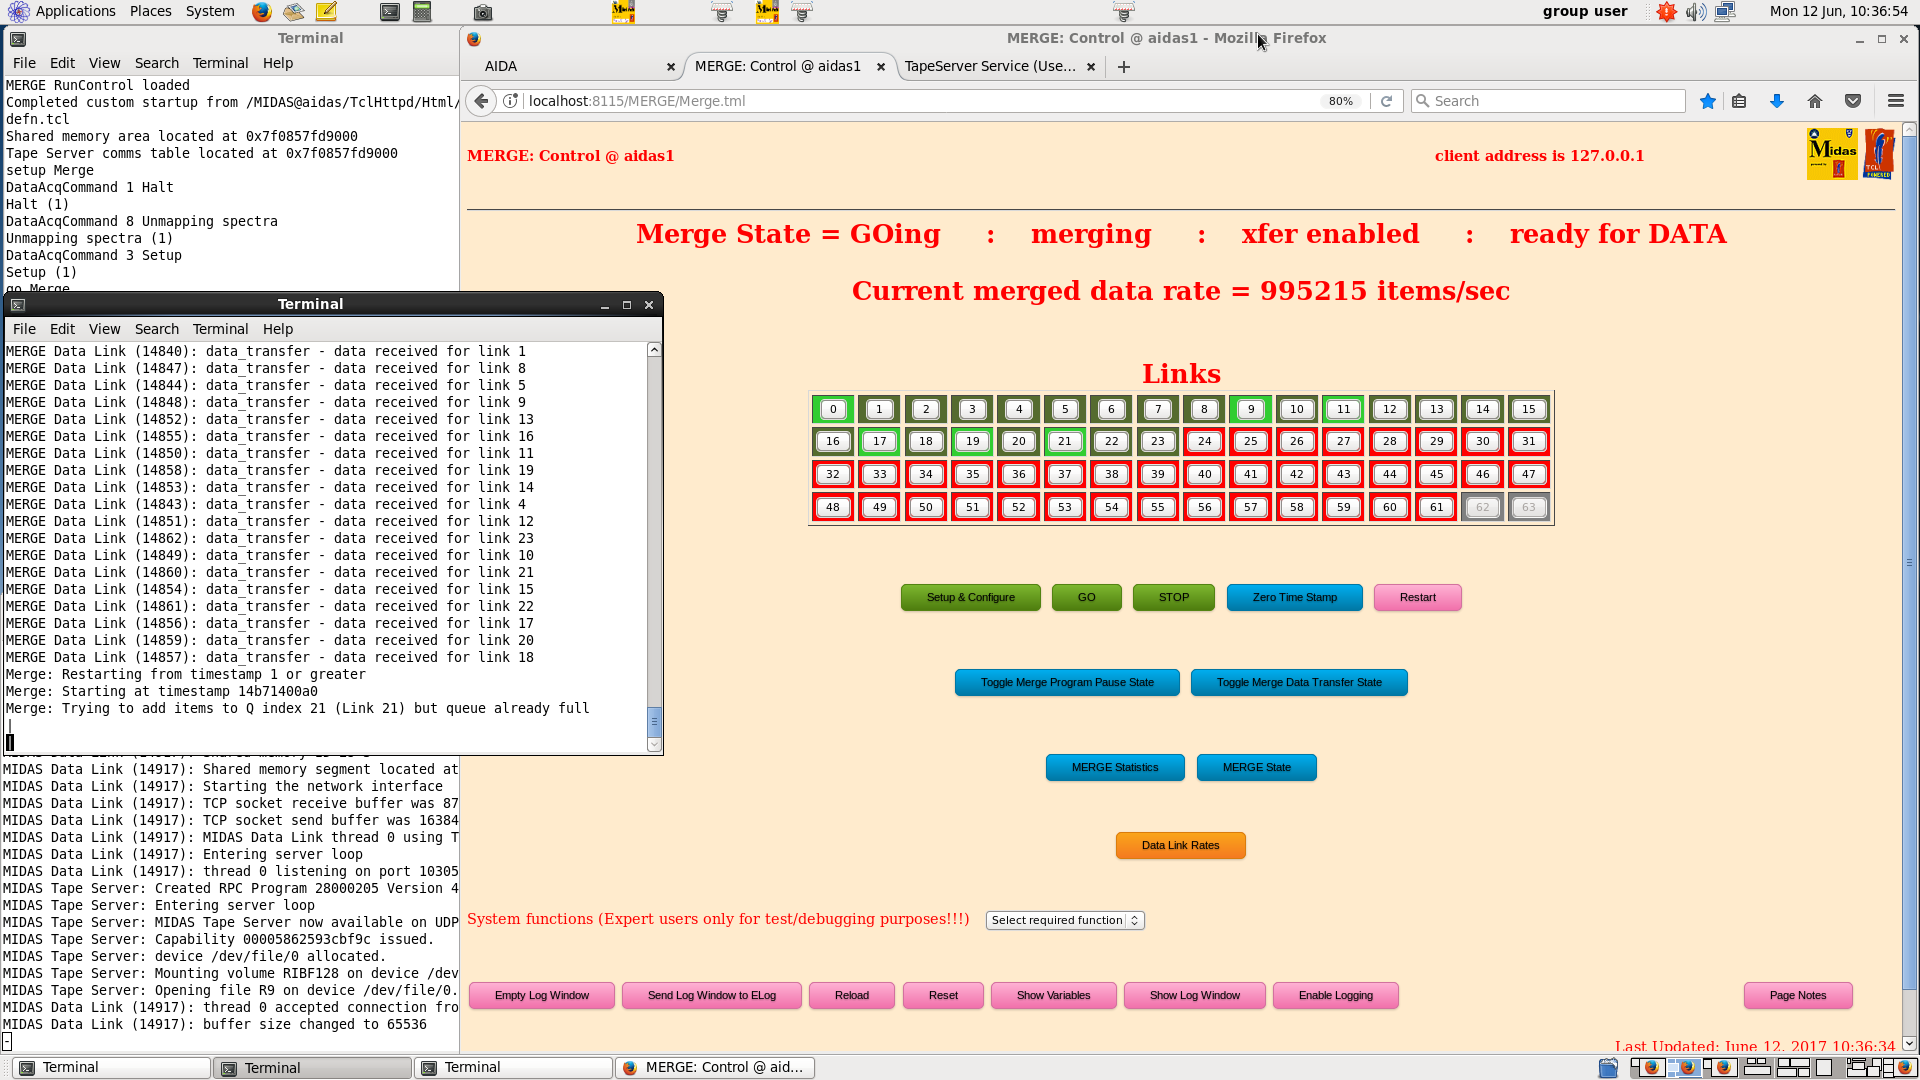Open the Search menu in the front Terminal

click(x=157, y=329)
